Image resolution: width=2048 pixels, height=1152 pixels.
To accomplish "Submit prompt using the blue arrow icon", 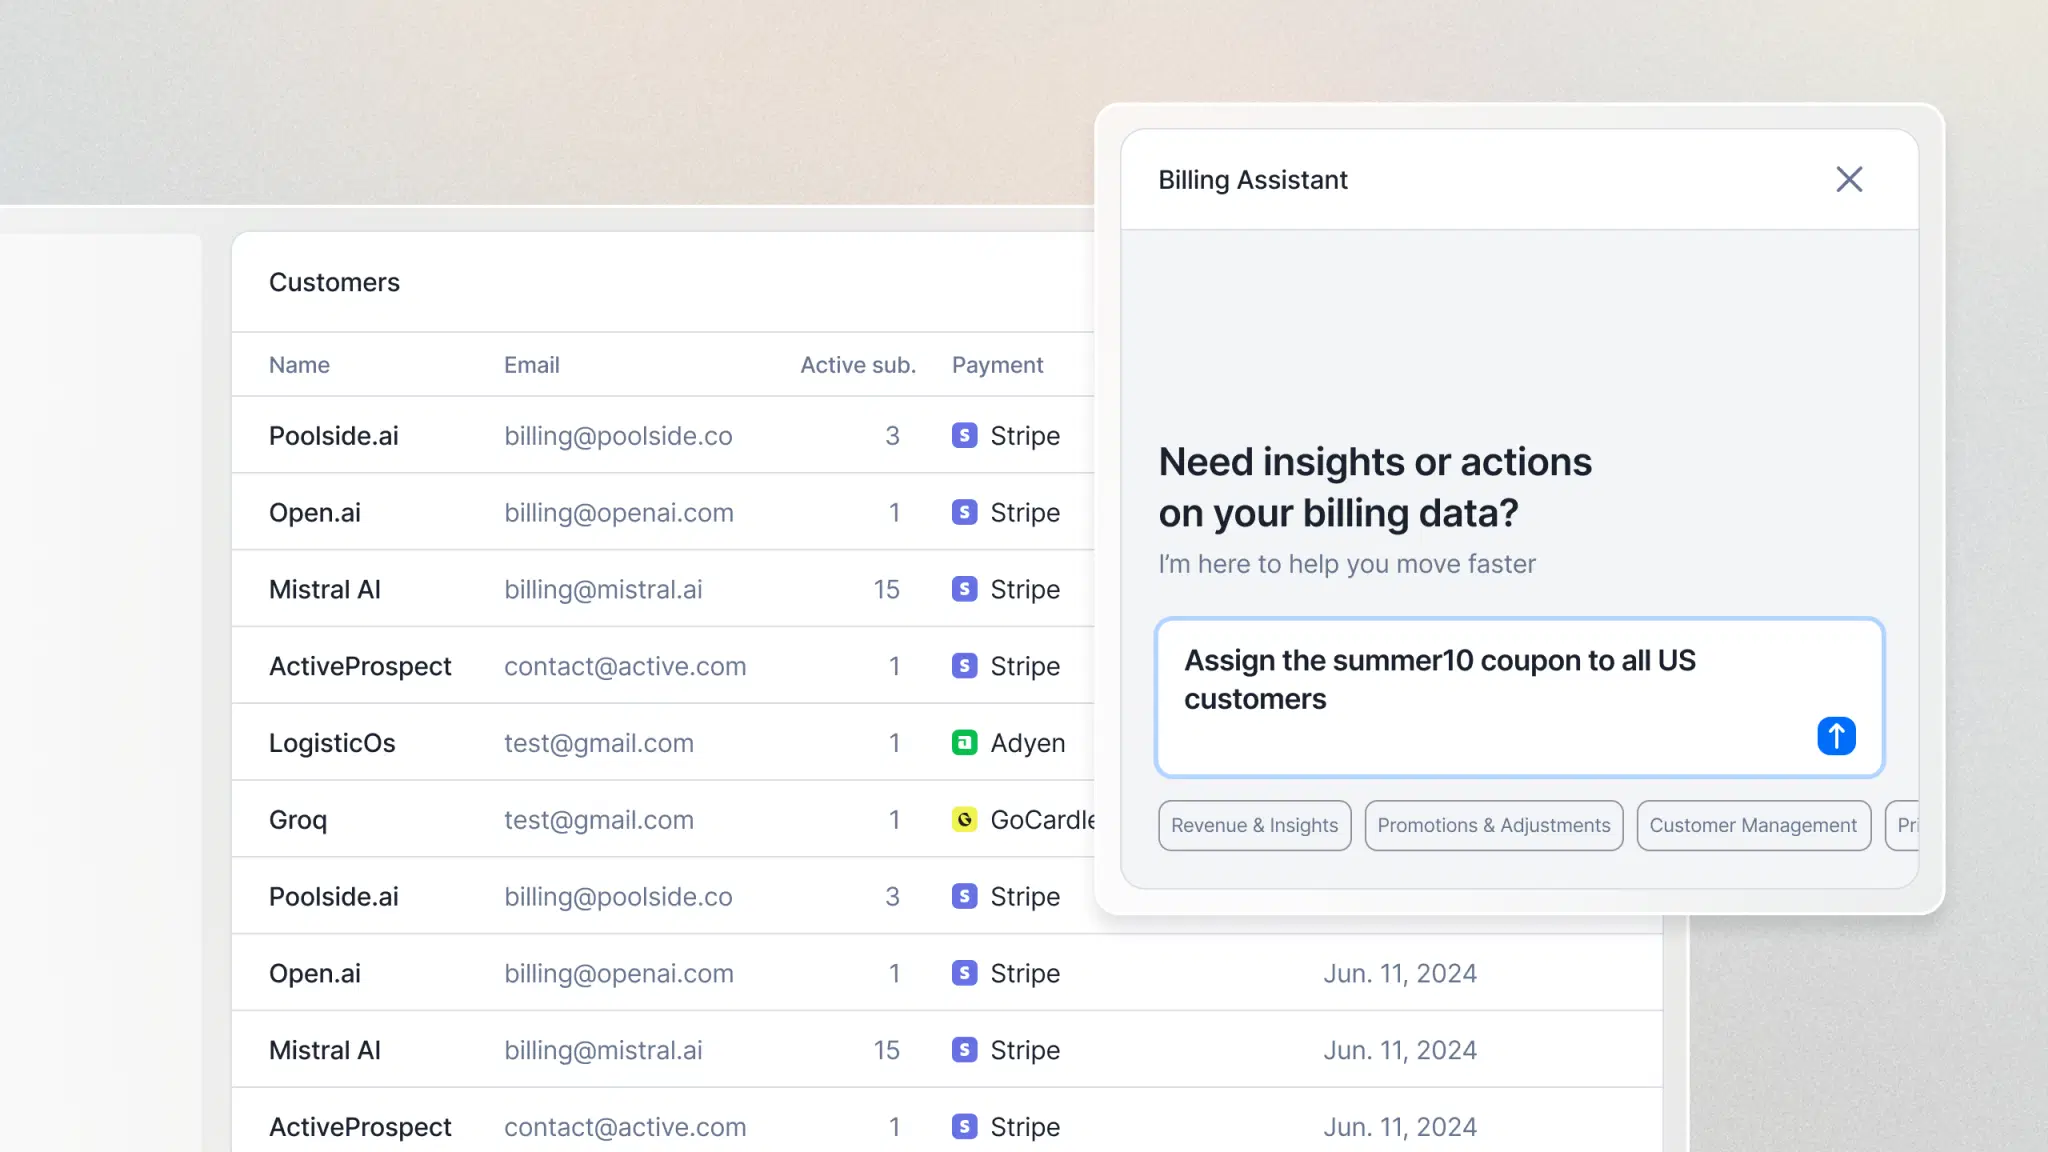I will tap(1836, 735).
